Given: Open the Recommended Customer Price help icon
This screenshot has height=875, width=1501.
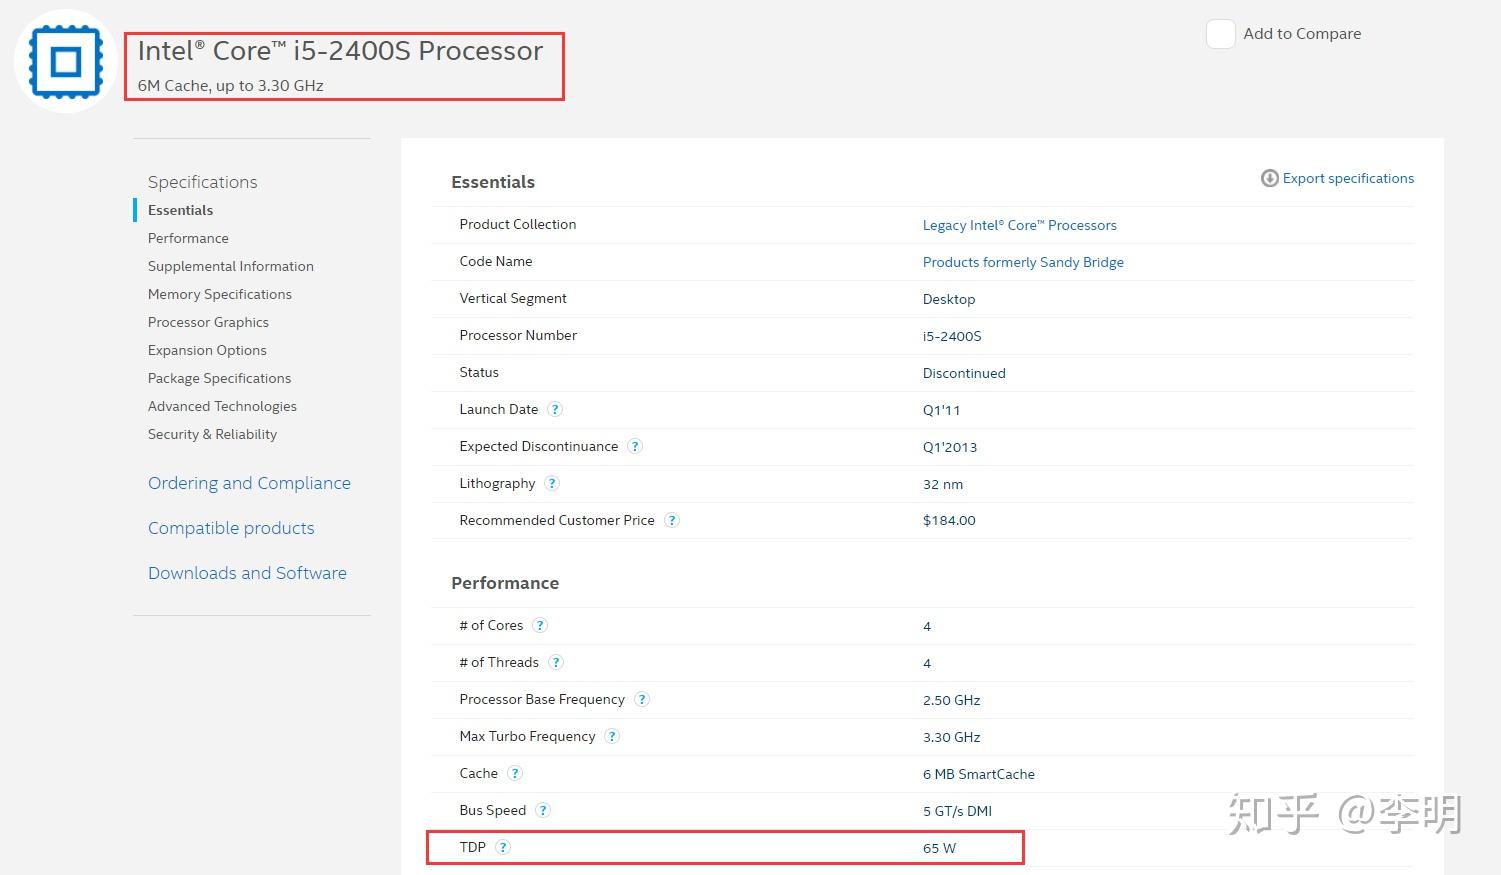Looking at the screenshot, I should click(672, 520).
